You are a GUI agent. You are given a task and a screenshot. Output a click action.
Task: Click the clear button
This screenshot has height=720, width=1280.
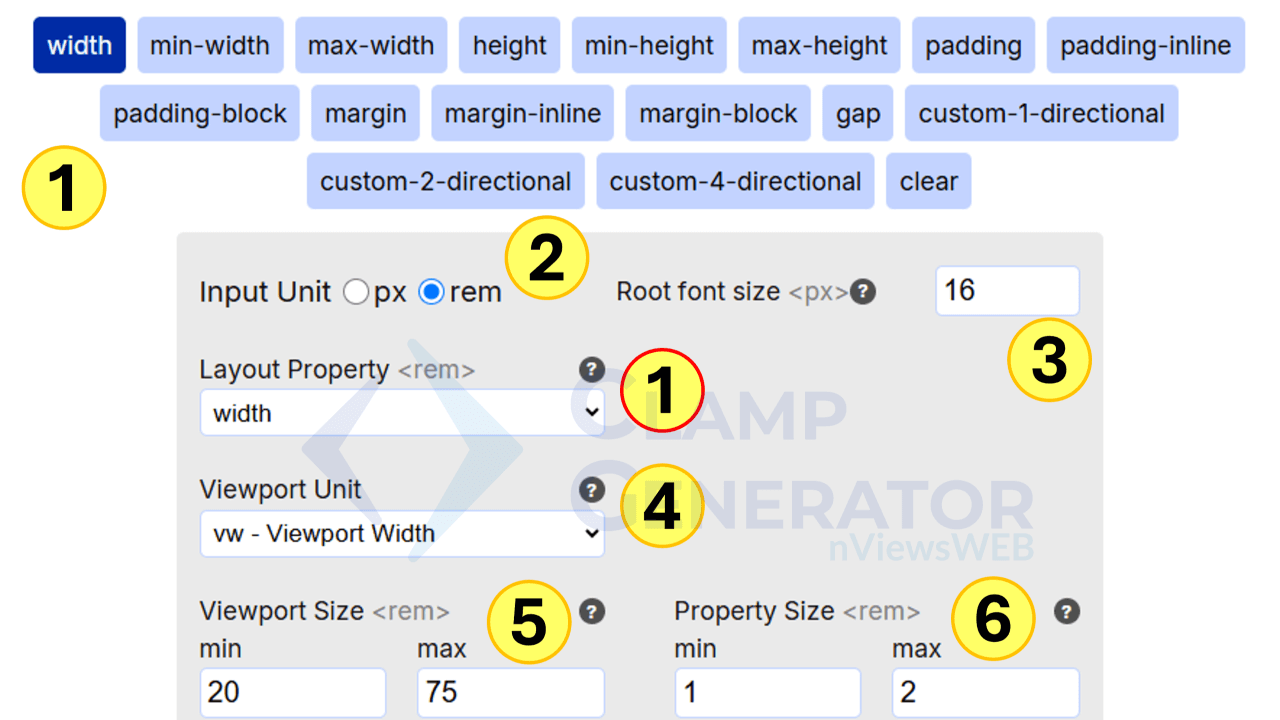[928, 181]
